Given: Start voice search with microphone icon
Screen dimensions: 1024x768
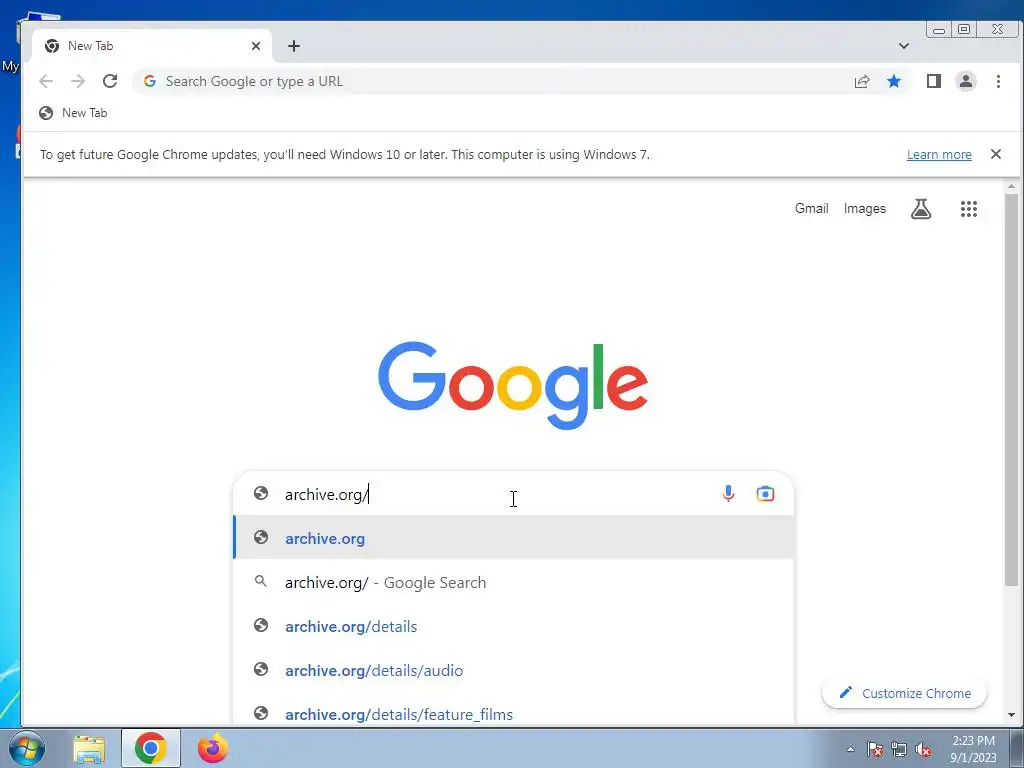Looking at the screenshot, I should [728, 494].
